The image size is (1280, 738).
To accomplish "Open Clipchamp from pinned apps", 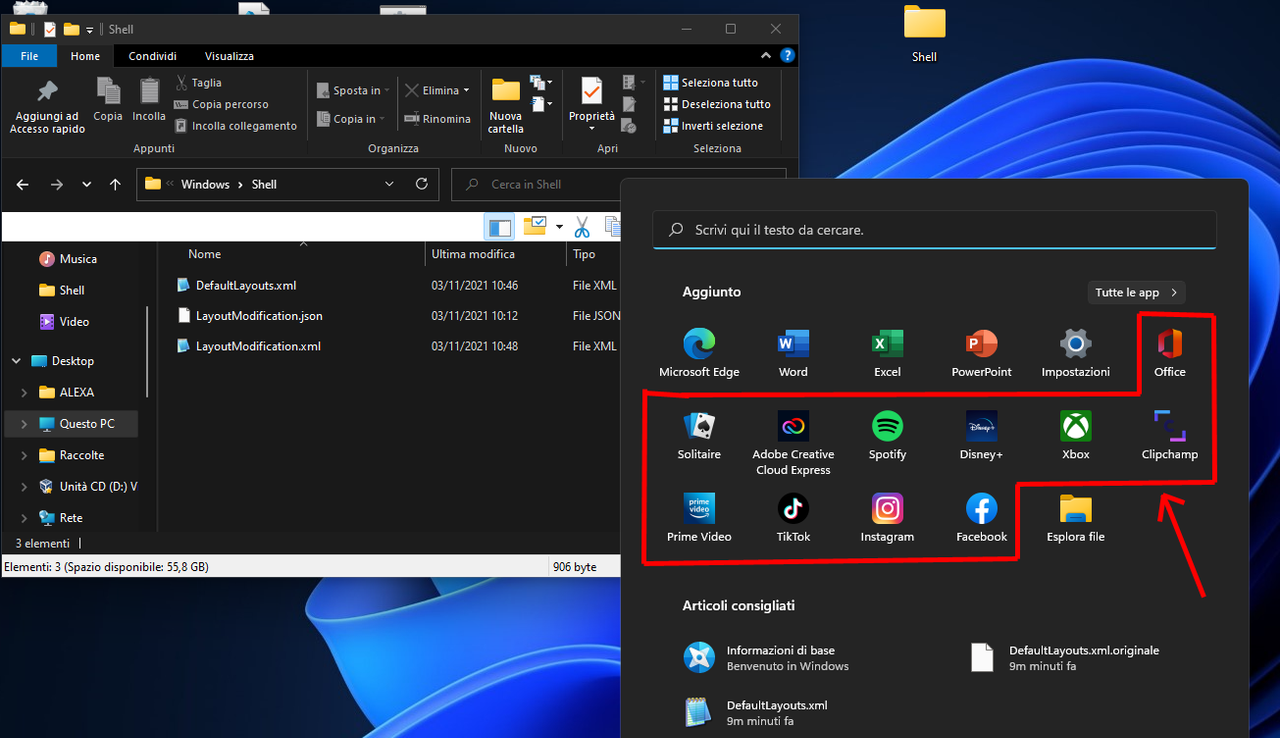I will (x=1169, y=436).
